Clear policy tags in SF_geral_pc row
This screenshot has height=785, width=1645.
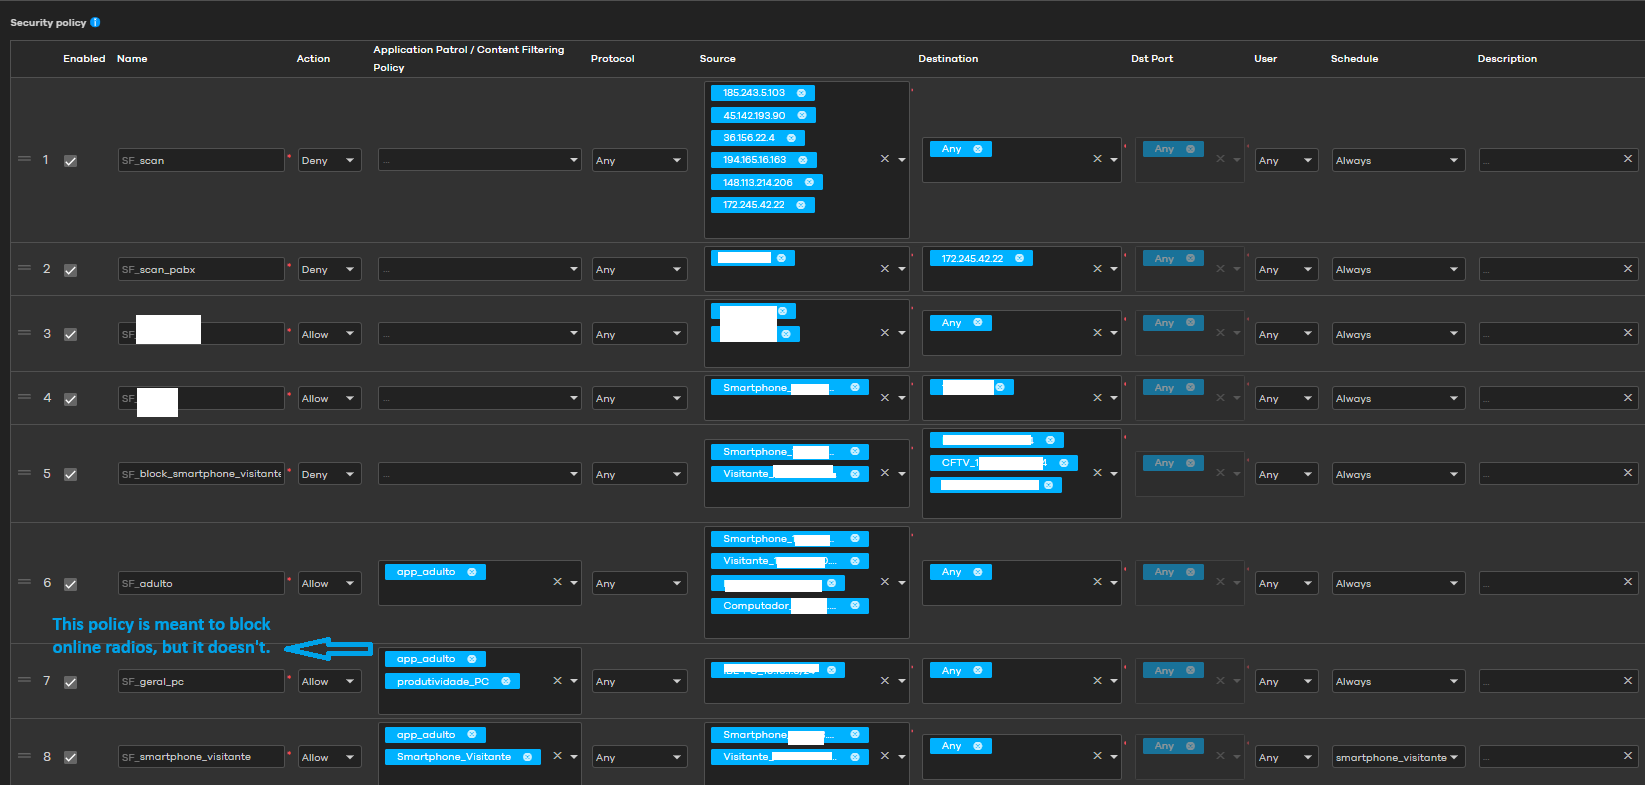pos(557,680)
